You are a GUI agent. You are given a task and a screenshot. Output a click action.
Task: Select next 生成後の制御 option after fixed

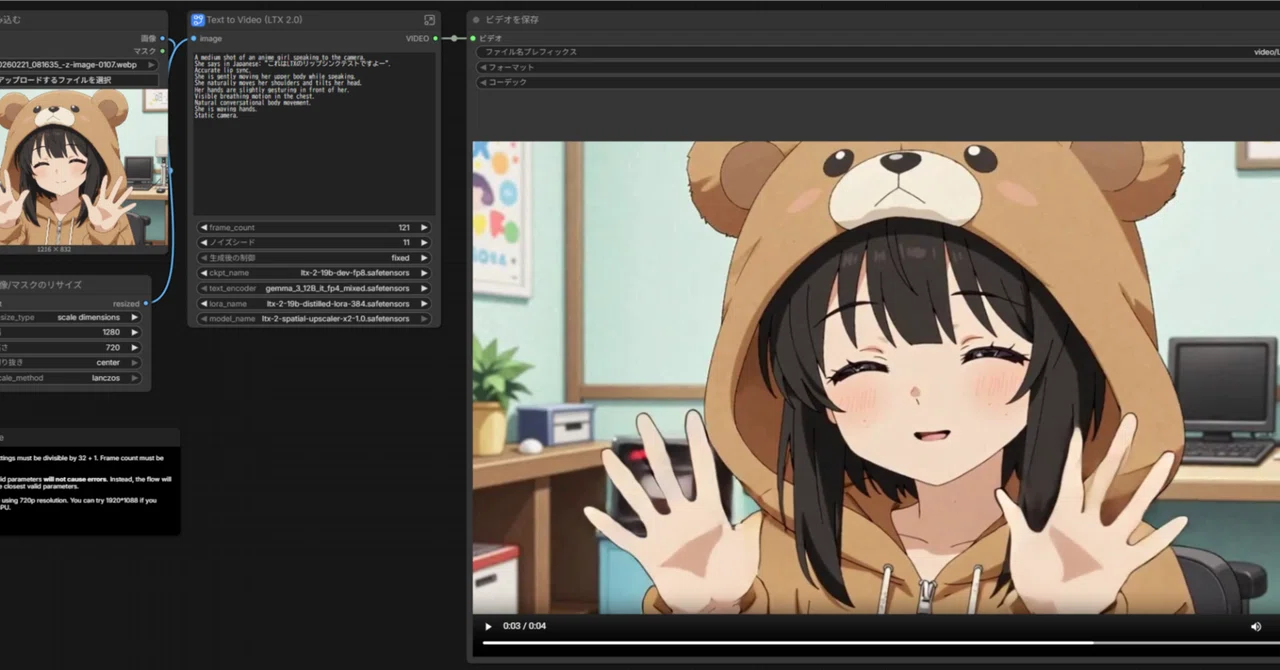(x=424, y=258)
